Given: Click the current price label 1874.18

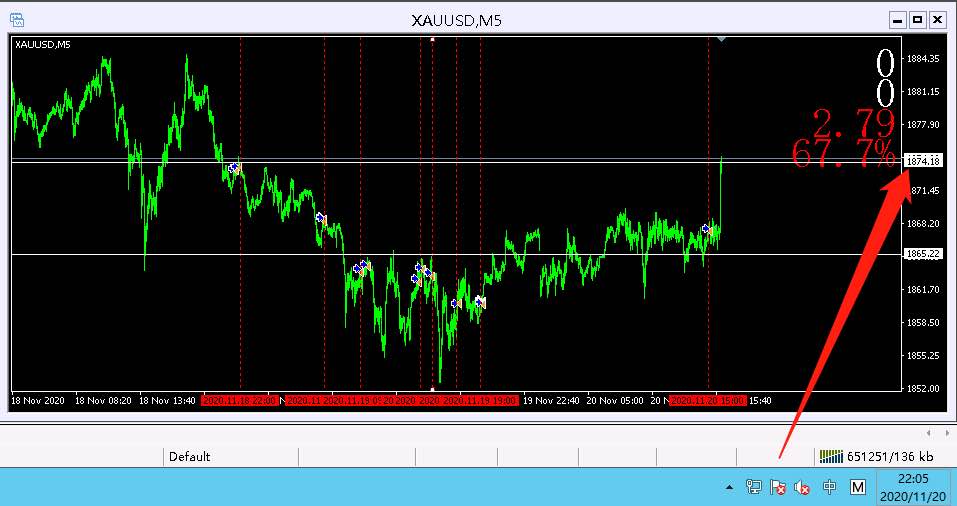Looking at the screenshot, I should tap(922, 161).
